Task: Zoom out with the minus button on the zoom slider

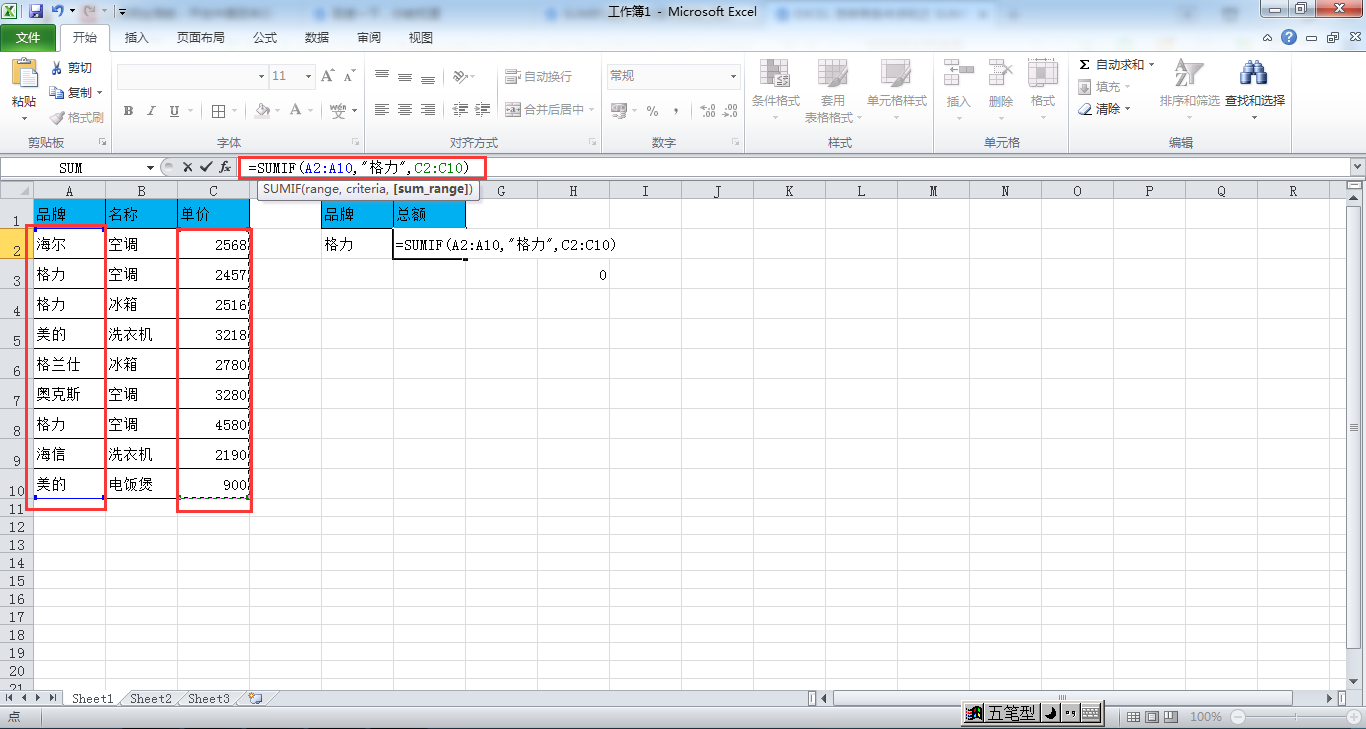Action: [x=1238, y=717]
